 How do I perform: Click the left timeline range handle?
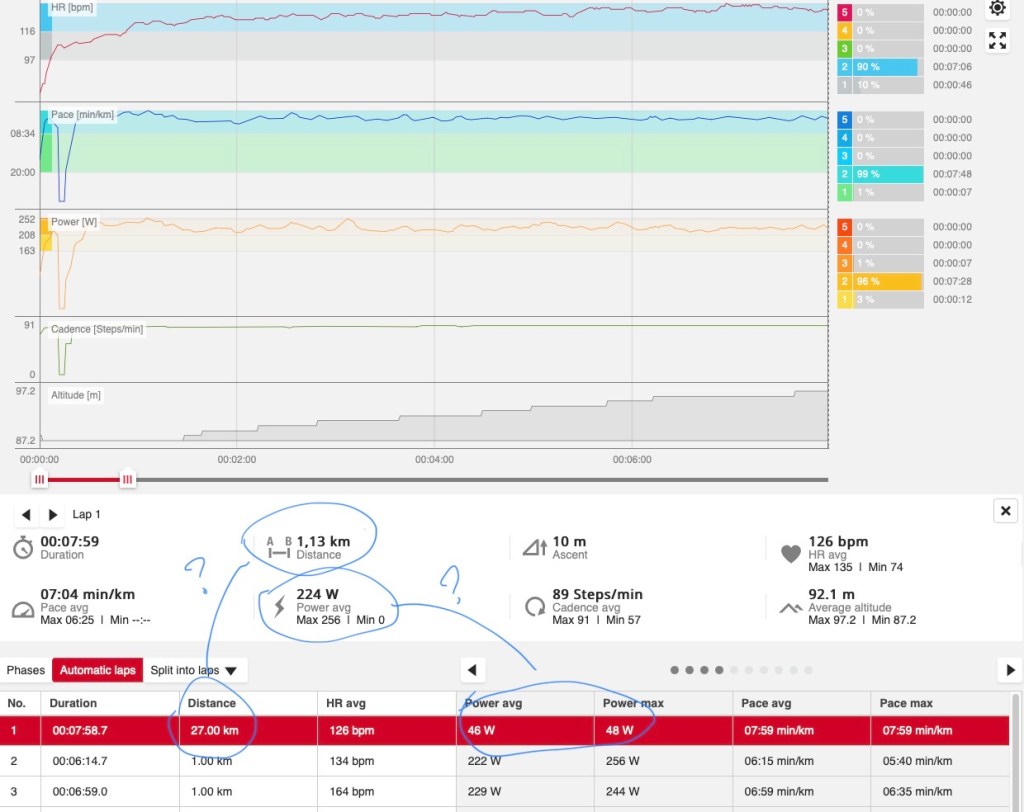pyautogui.click(x=40, y=480)
